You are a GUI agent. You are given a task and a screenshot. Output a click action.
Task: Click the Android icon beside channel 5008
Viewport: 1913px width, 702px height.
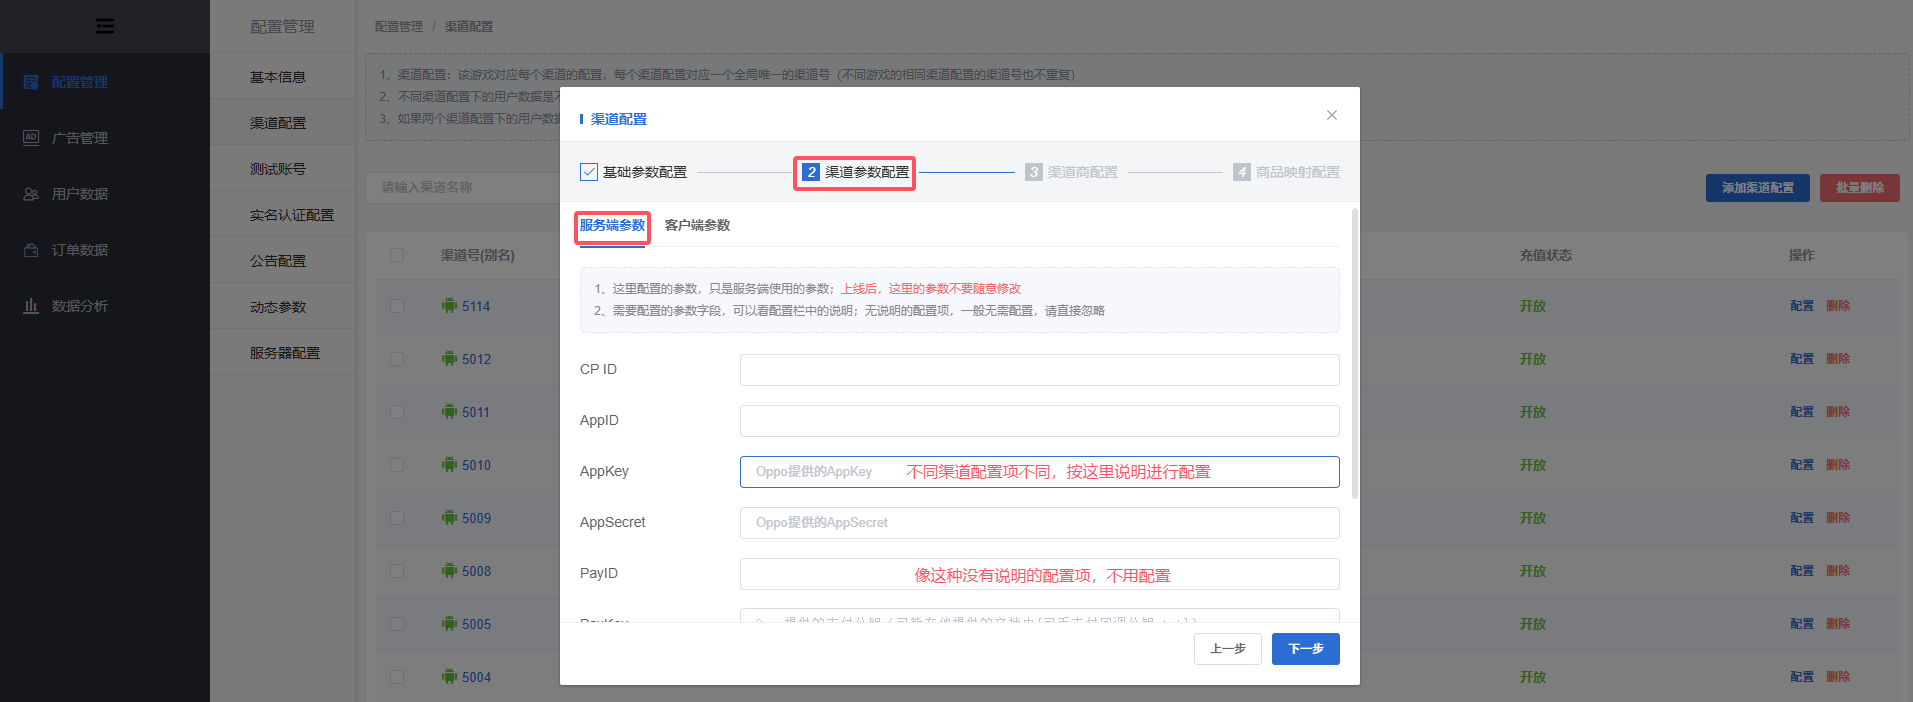449,570
